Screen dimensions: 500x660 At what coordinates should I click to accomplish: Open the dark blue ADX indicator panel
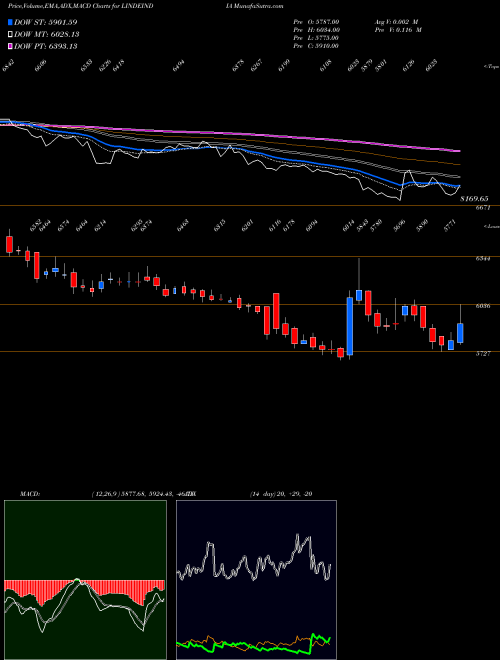pos(256,580)
